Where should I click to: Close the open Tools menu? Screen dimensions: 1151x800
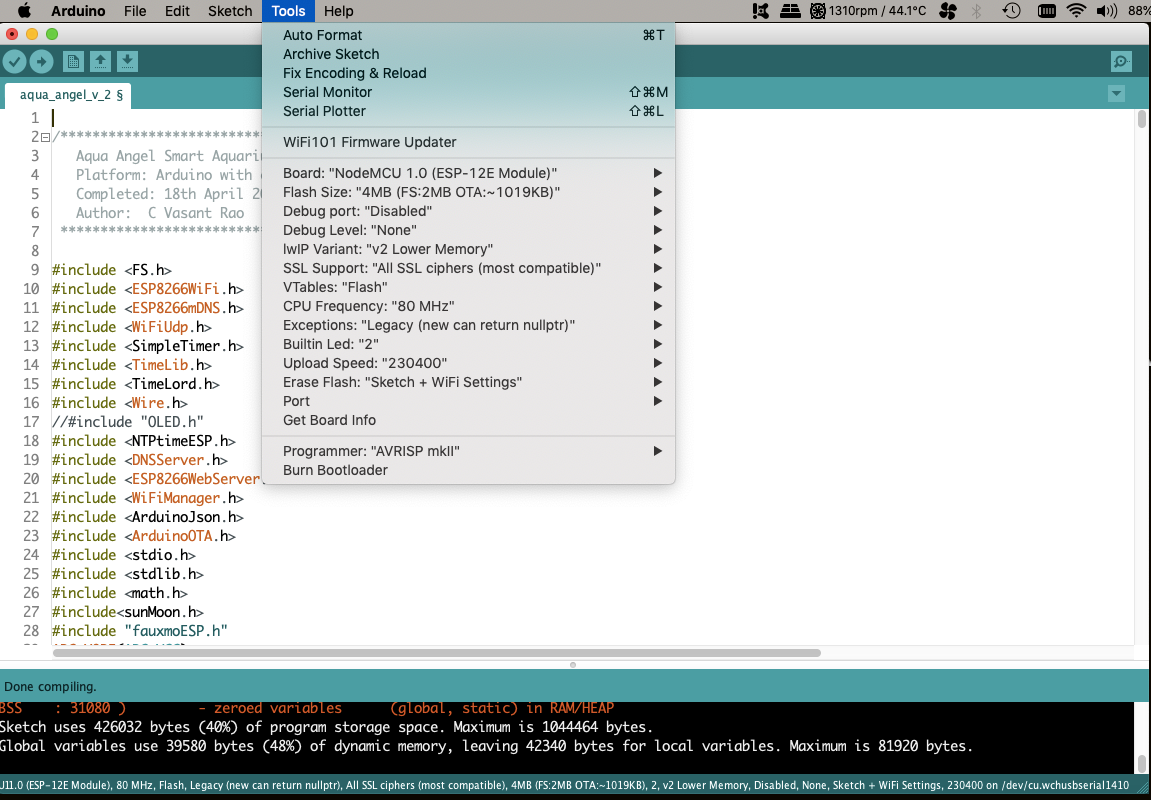click(288, 11)
